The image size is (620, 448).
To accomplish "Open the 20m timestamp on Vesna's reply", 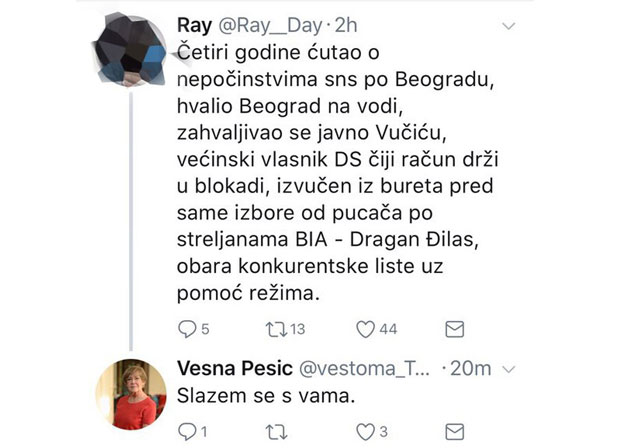I will pyautogui.click(x=468, y=367).
